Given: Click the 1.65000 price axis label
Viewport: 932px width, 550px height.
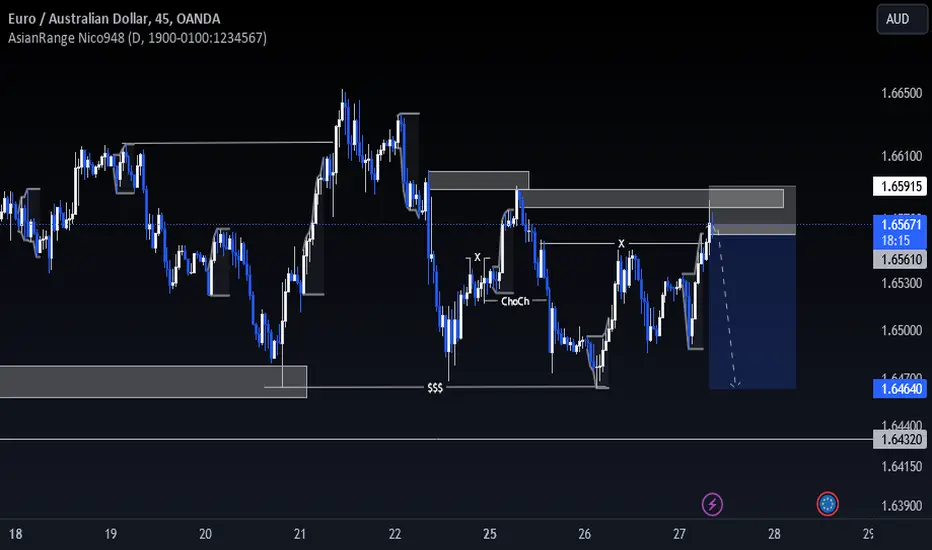Looking at the screenshot, I should tap(902, 330).
